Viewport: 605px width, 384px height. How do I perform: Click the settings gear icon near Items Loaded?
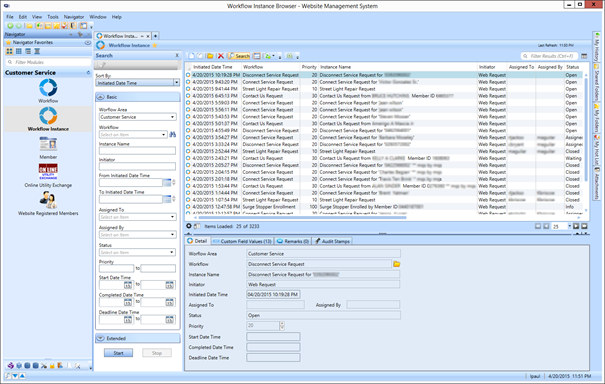(x=189, y=226)
